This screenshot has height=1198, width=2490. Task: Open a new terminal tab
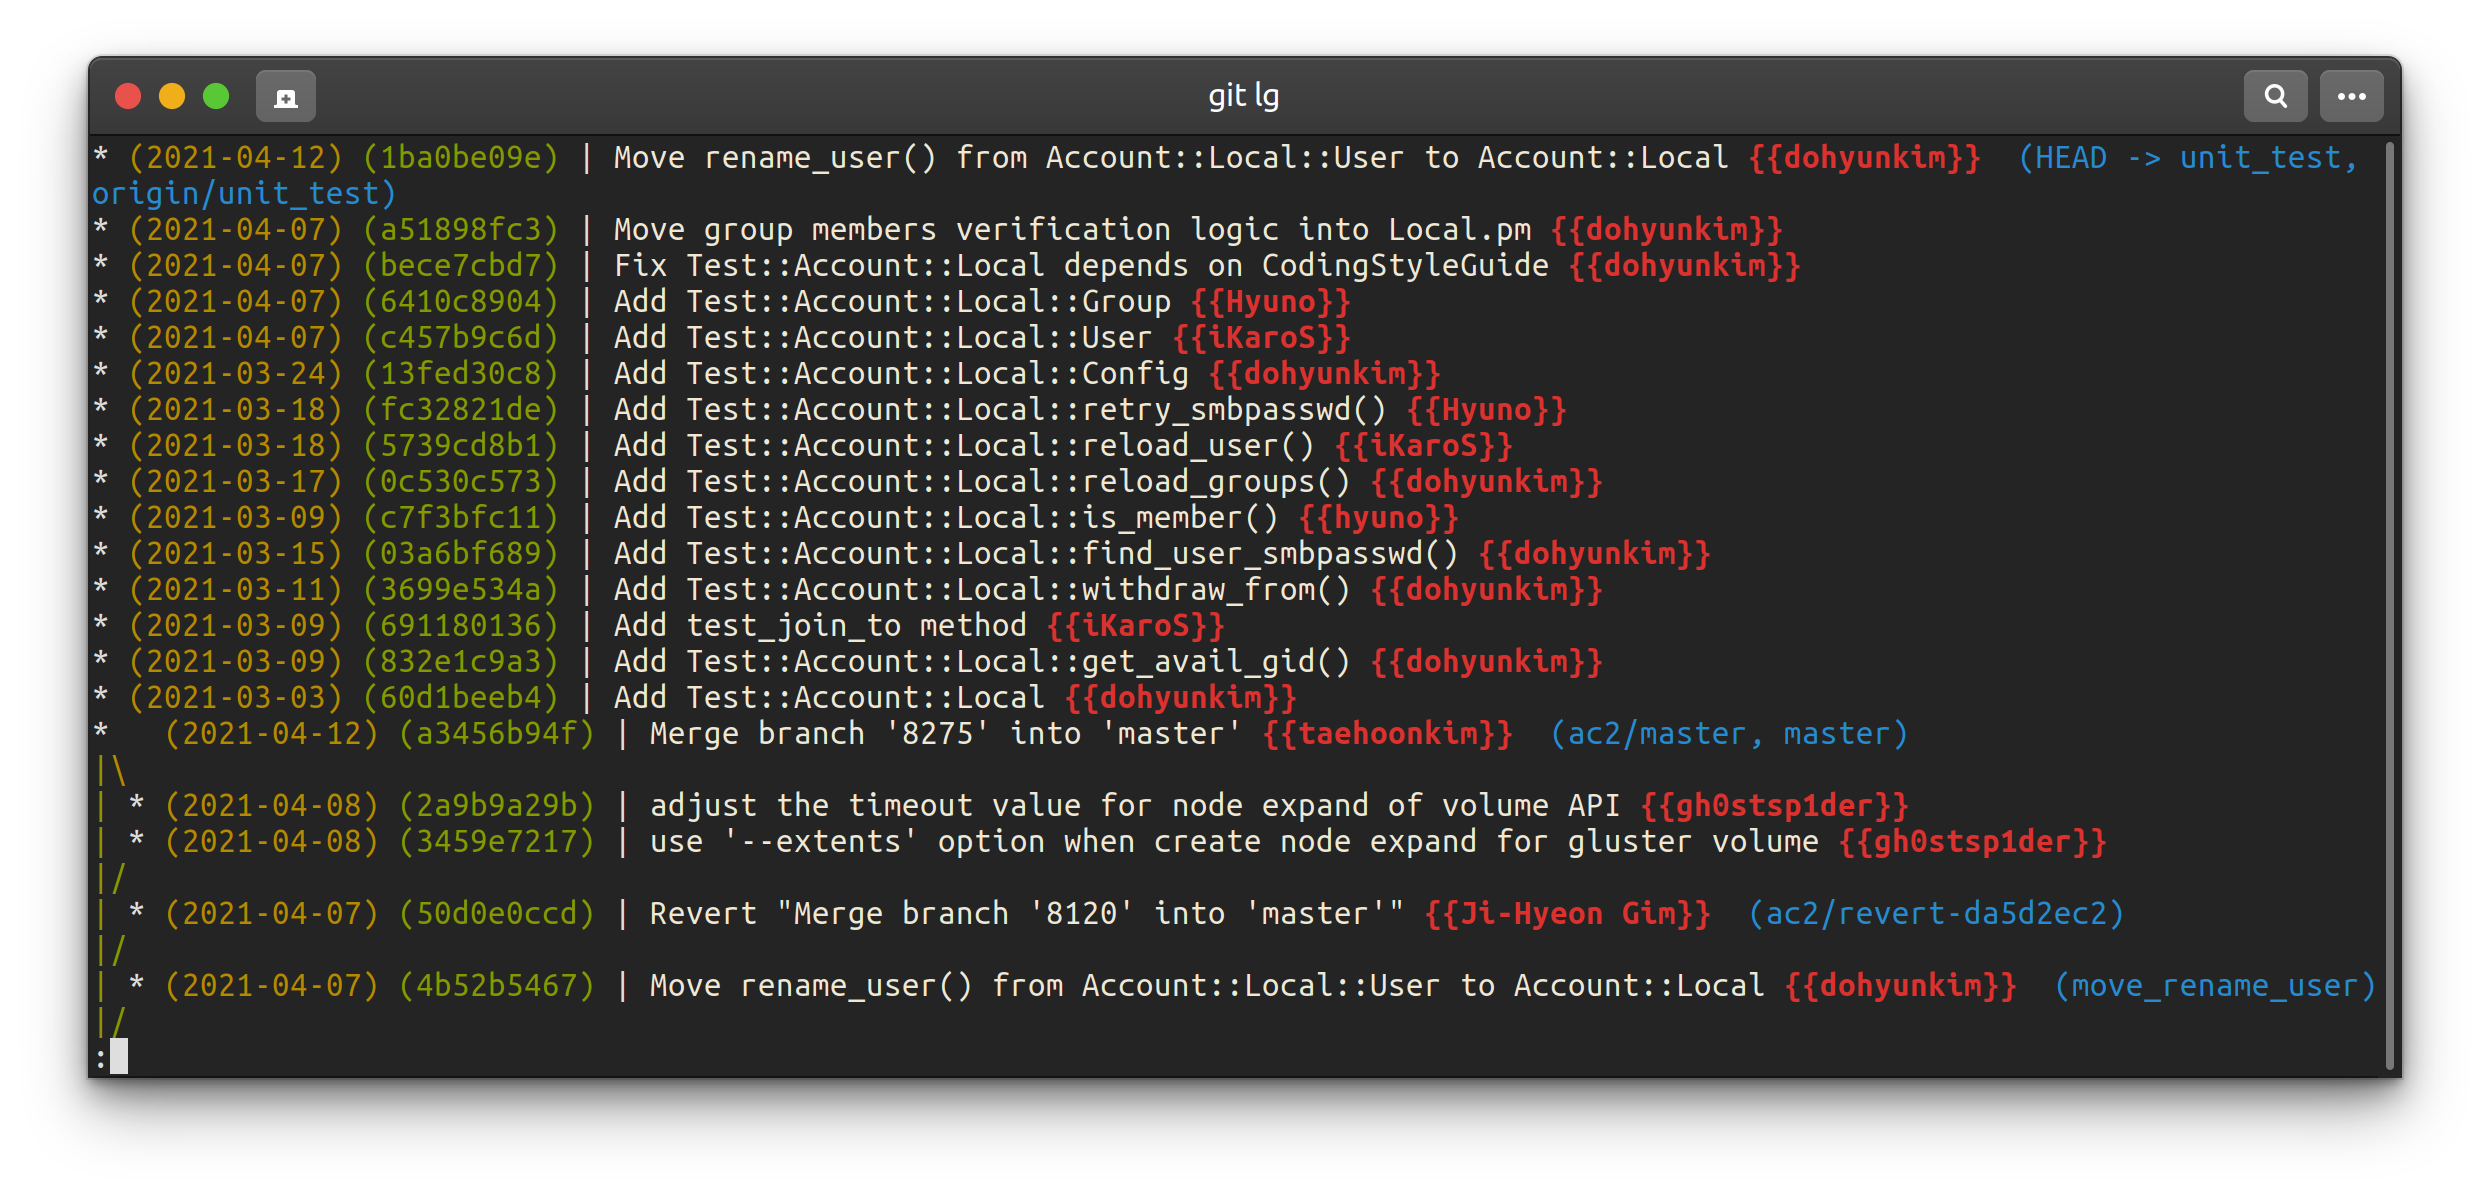tap(285, 95)
